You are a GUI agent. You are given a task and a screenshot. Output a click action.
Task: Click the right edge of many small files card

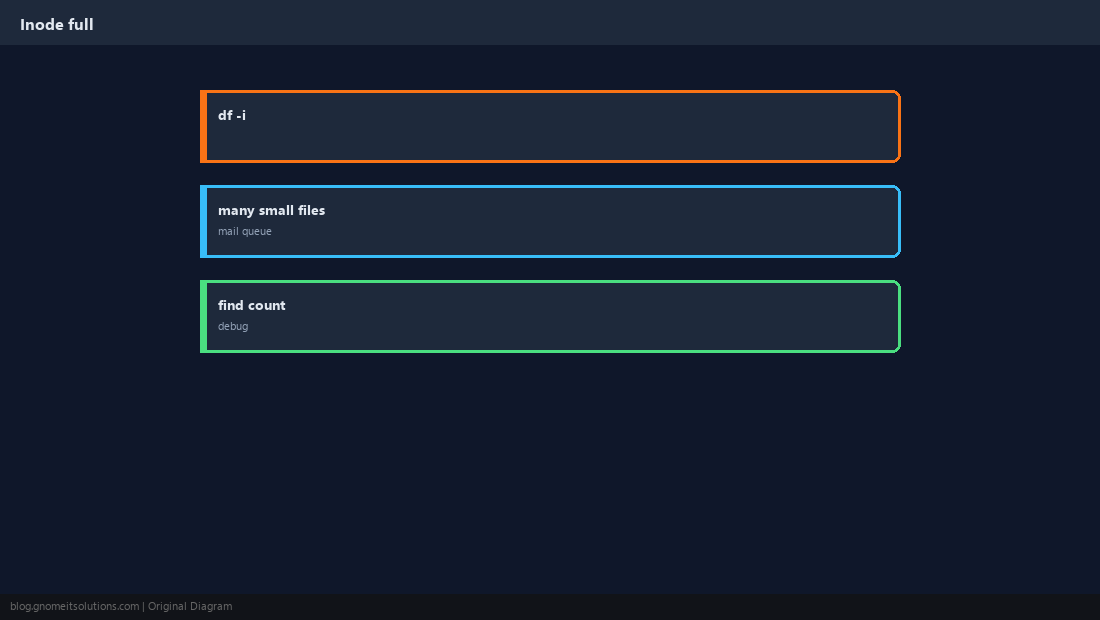click(x=899, y=222)
